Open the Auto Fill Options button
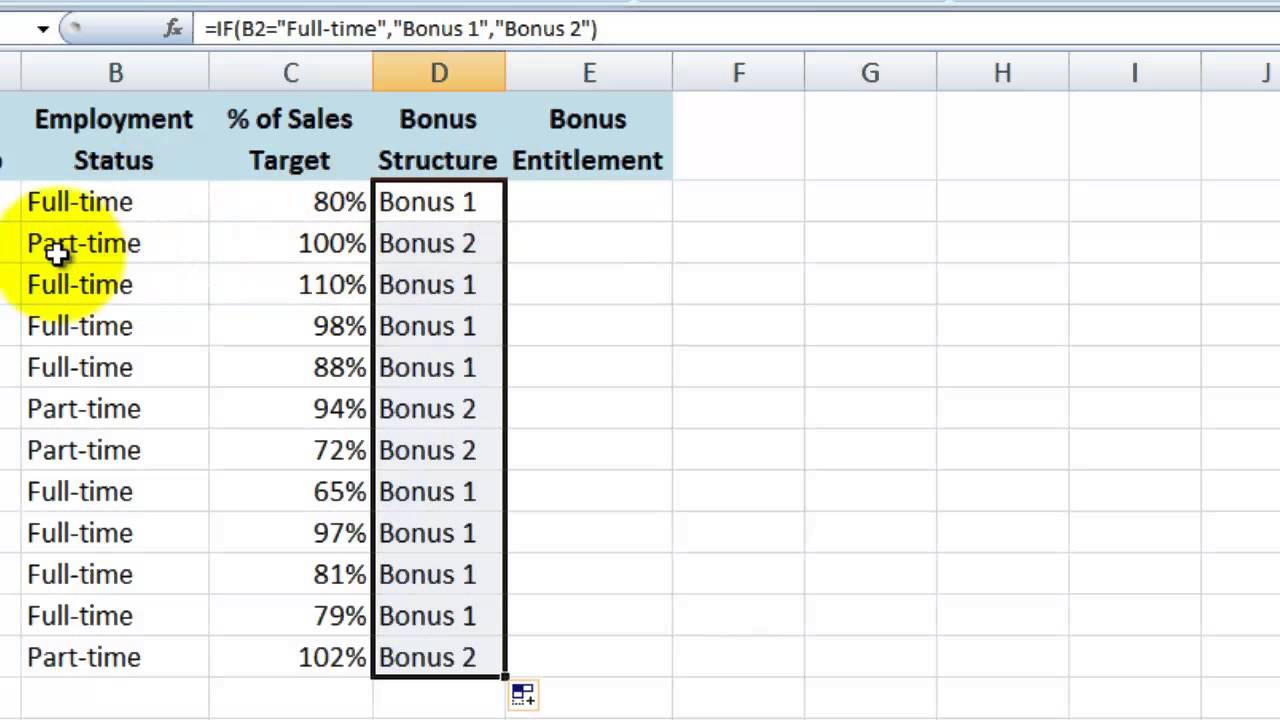This screenshot has height=720, width=1280. pos(523,694)
